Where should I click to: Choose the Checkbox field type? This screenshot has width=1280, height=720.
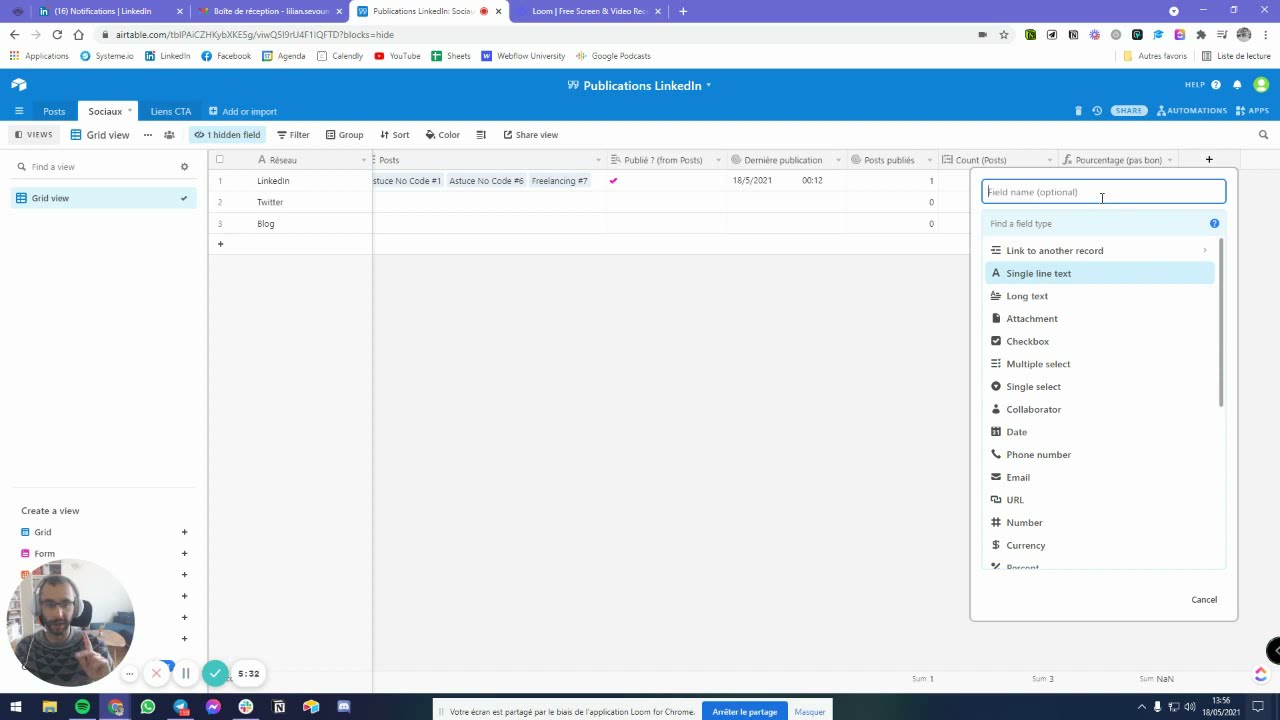(1100, 342)
